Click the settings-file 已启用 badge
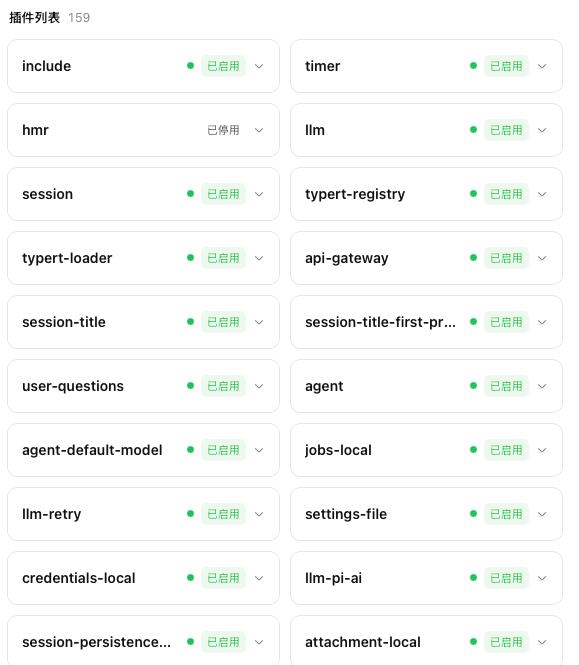579x665 pixels. click(506, 514)
